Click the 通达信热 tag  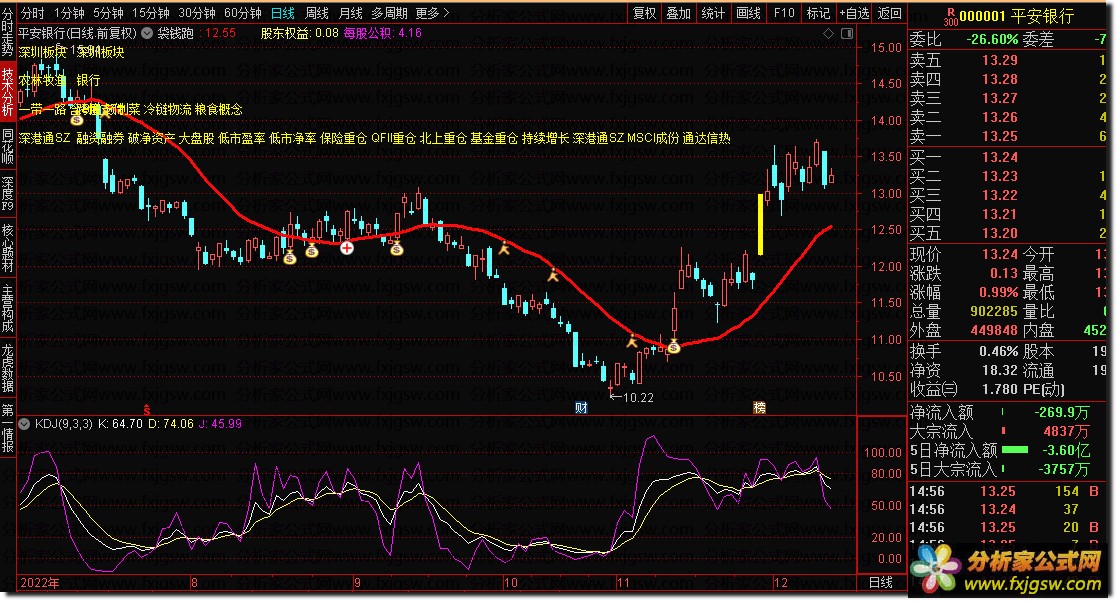click(707, 138)
